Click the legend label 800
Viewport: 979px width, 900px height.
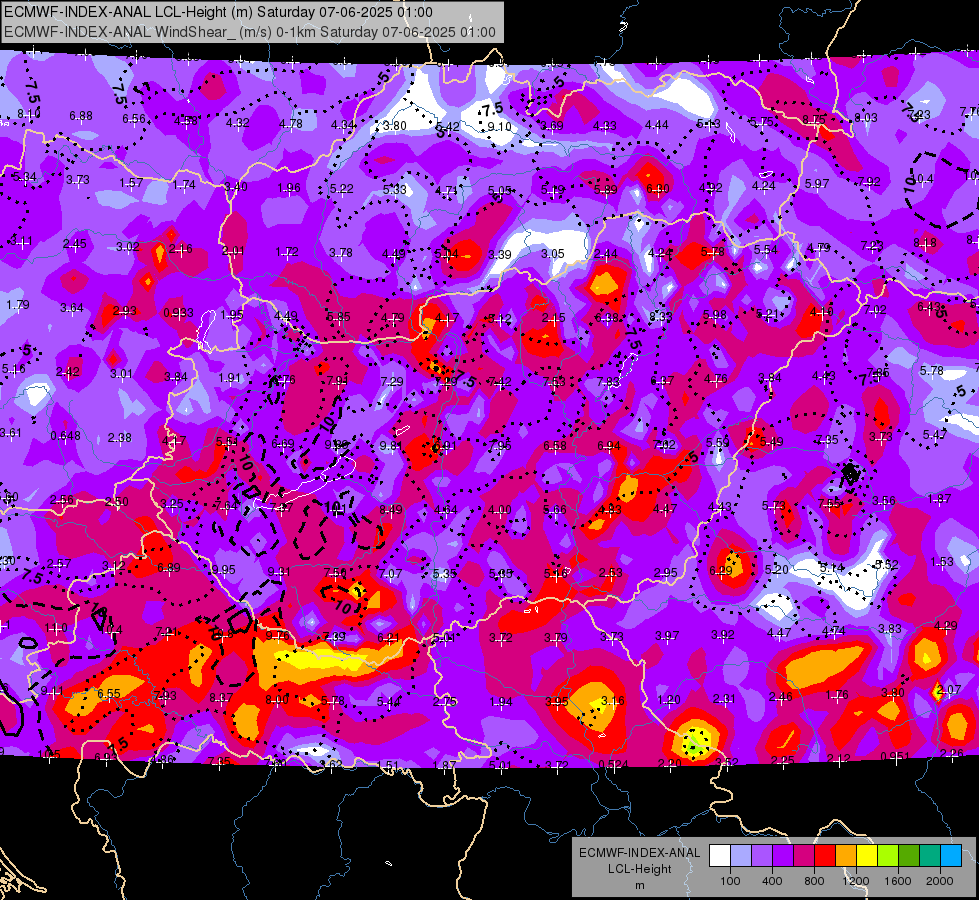point(814,881)
